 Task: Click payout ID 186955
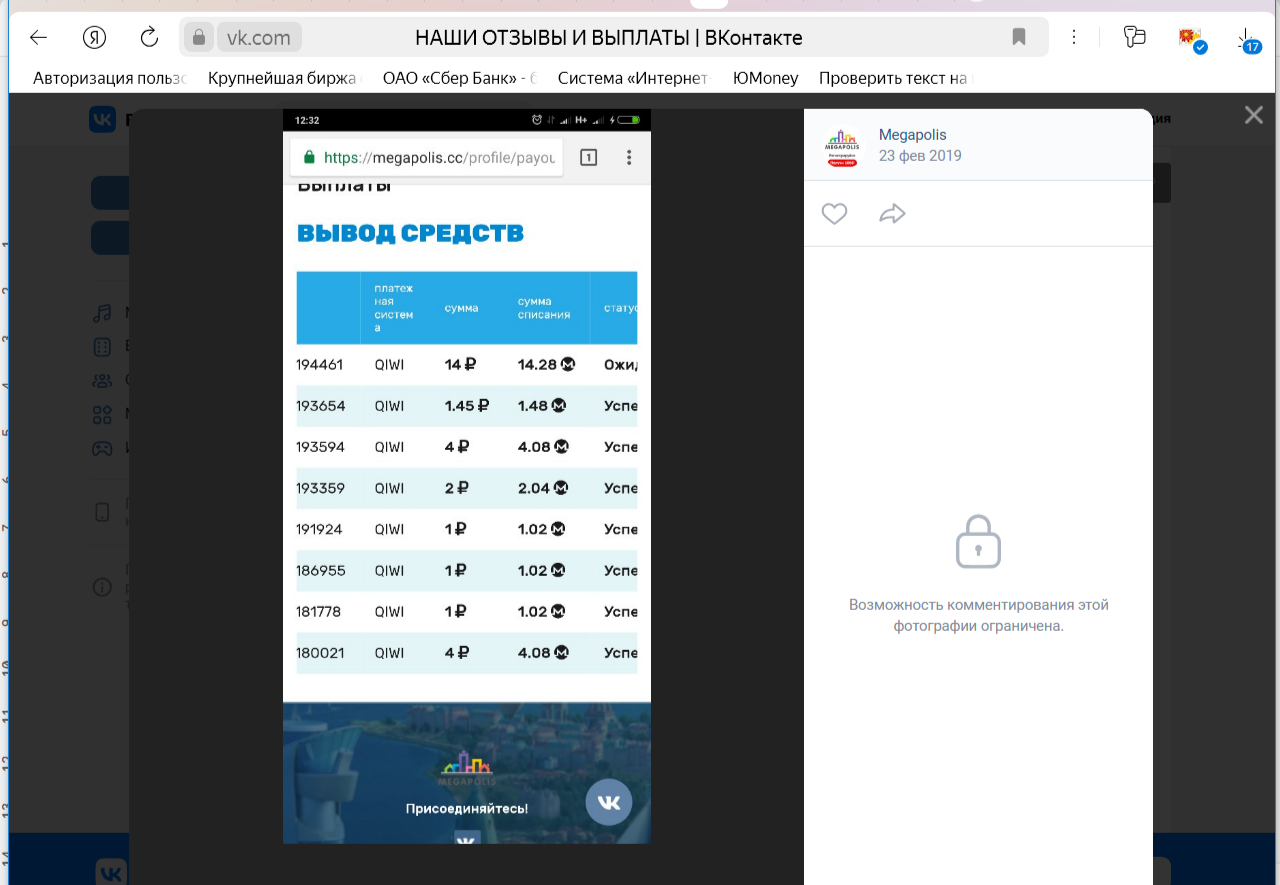pos(321,570)
